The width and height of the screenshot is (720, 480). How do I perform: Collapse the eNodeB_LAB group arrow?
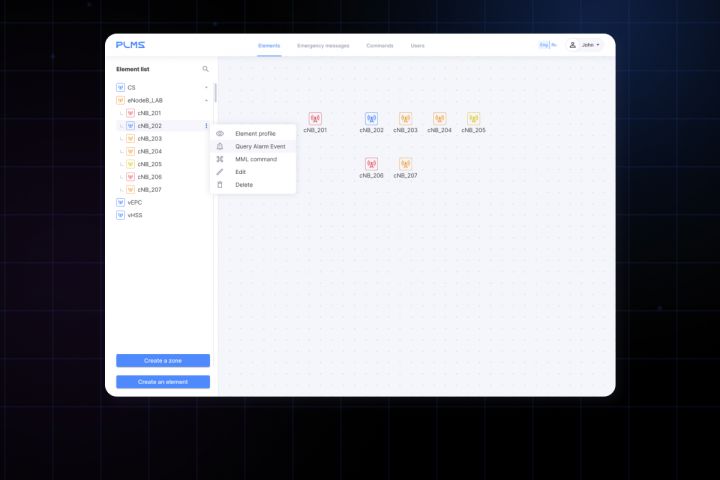[206, 100]
